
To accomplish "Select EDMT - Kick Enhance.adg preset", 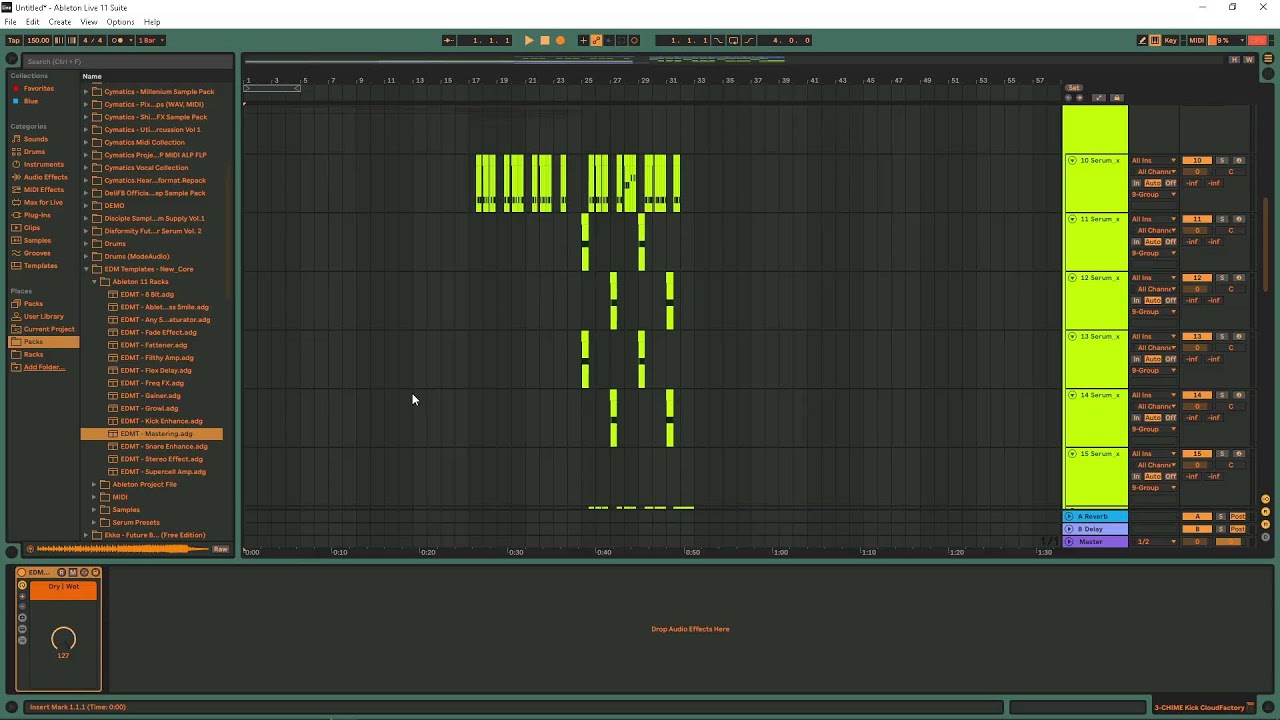I will click(x=160, y=421).
